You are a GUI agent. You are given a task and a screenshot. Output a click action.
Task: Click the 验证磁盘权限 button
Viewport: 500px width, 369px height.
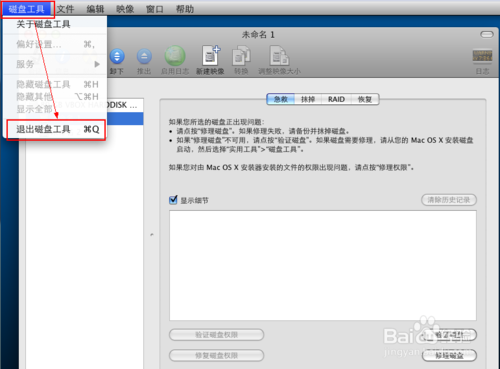pyautogui.click(x=216, y=335)
